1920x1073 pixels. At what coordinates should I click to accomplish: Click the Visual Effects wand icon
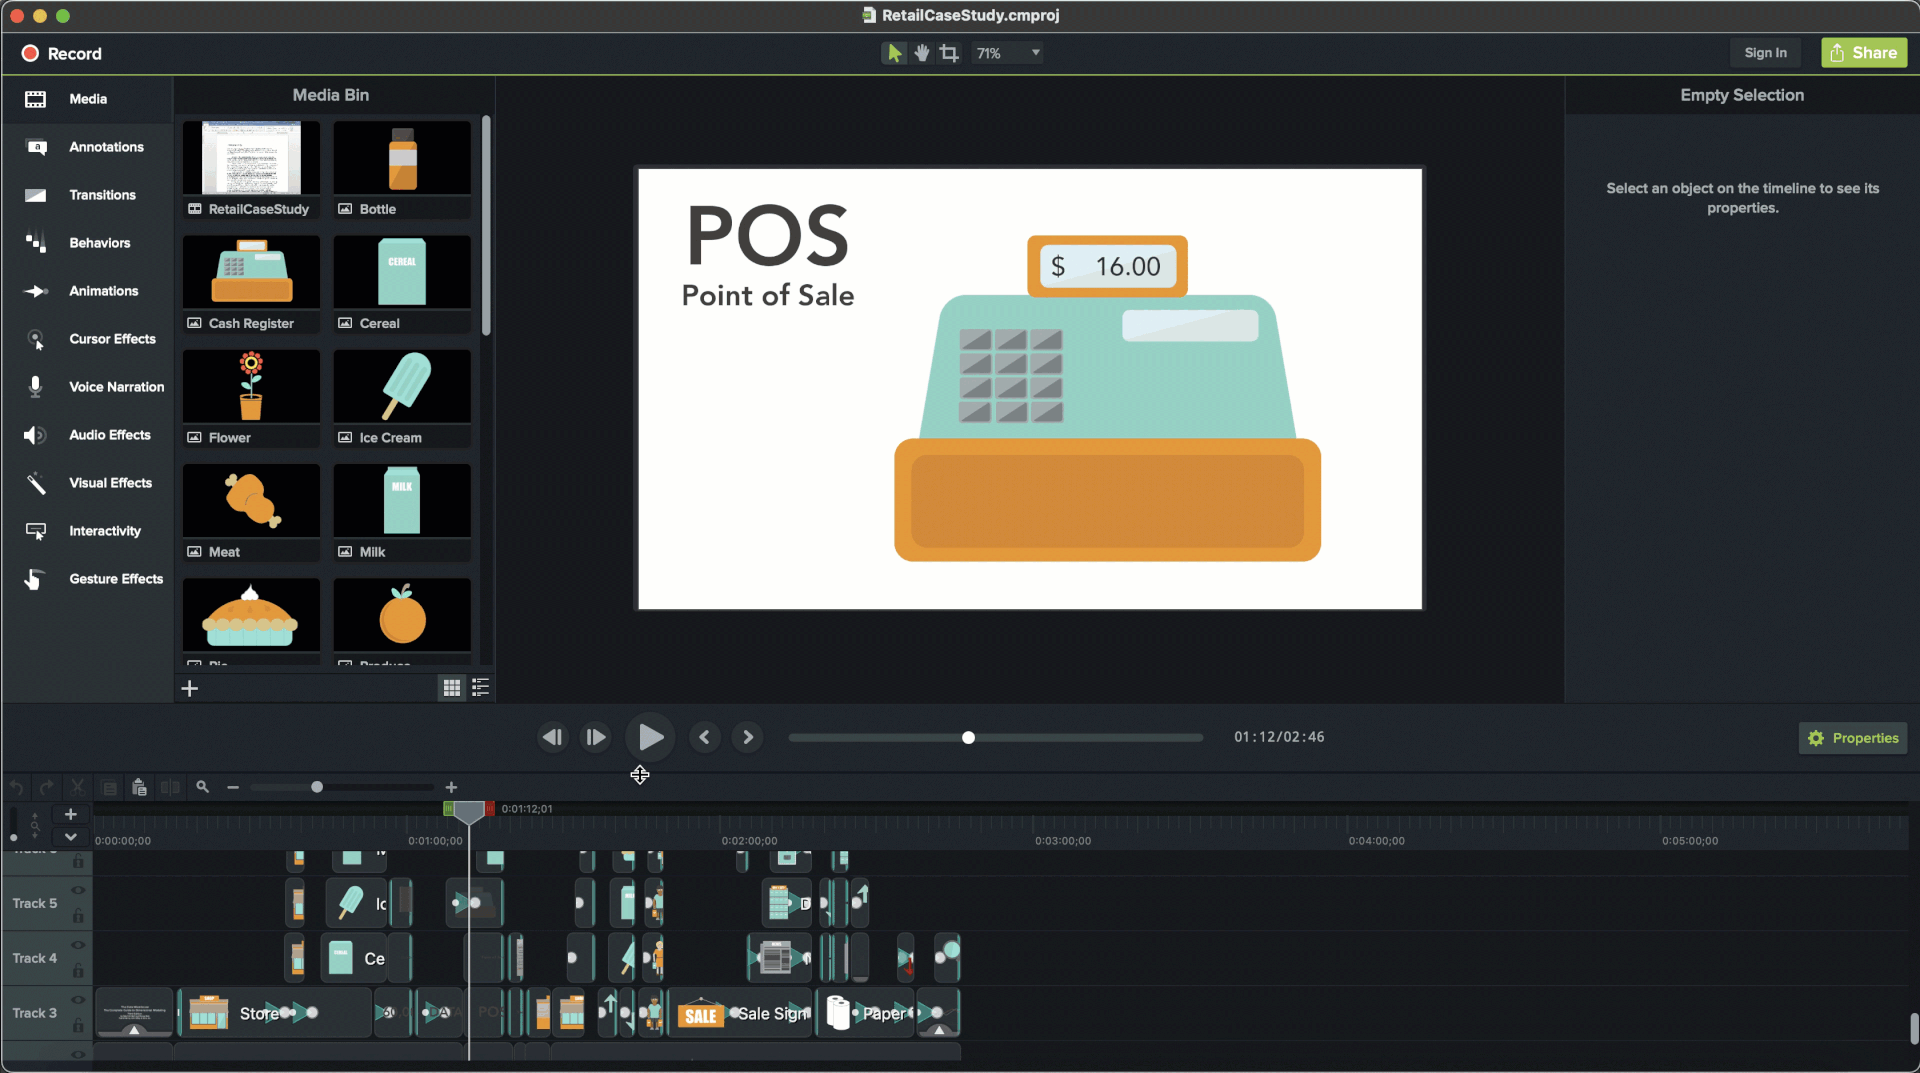click(35, 483)
